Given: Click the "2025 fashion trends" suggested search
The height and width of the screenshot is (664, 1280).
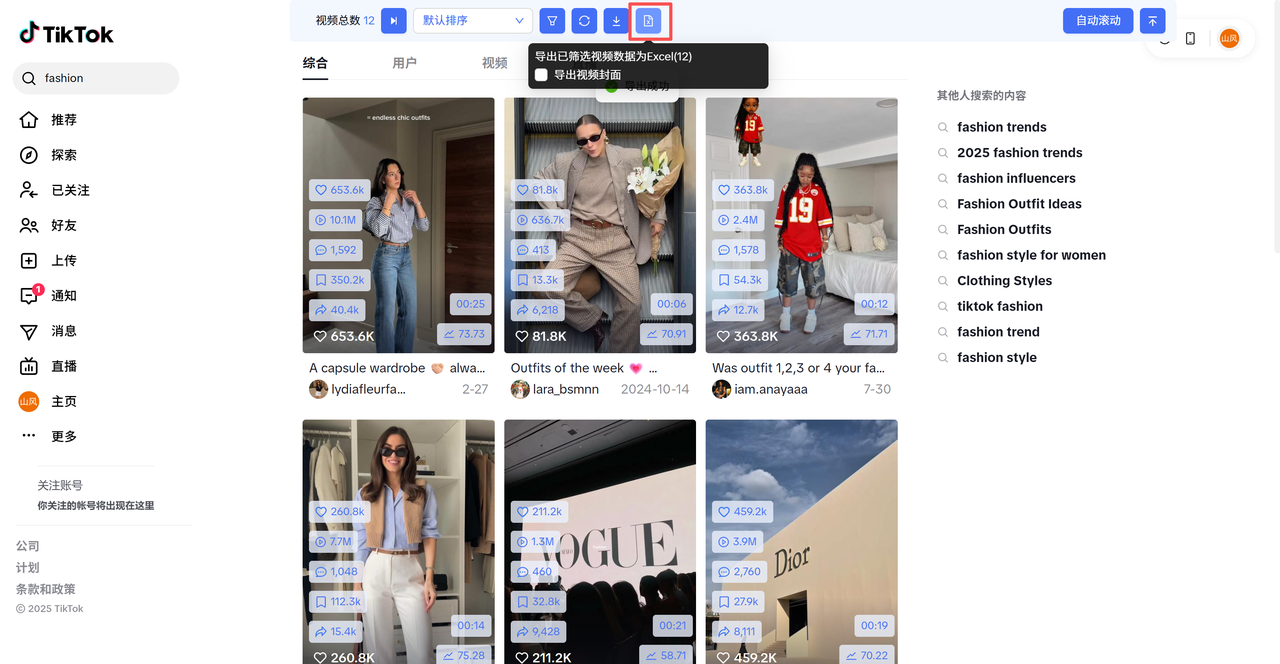Looking at the screenshot, I should [x=1019, y=153].
